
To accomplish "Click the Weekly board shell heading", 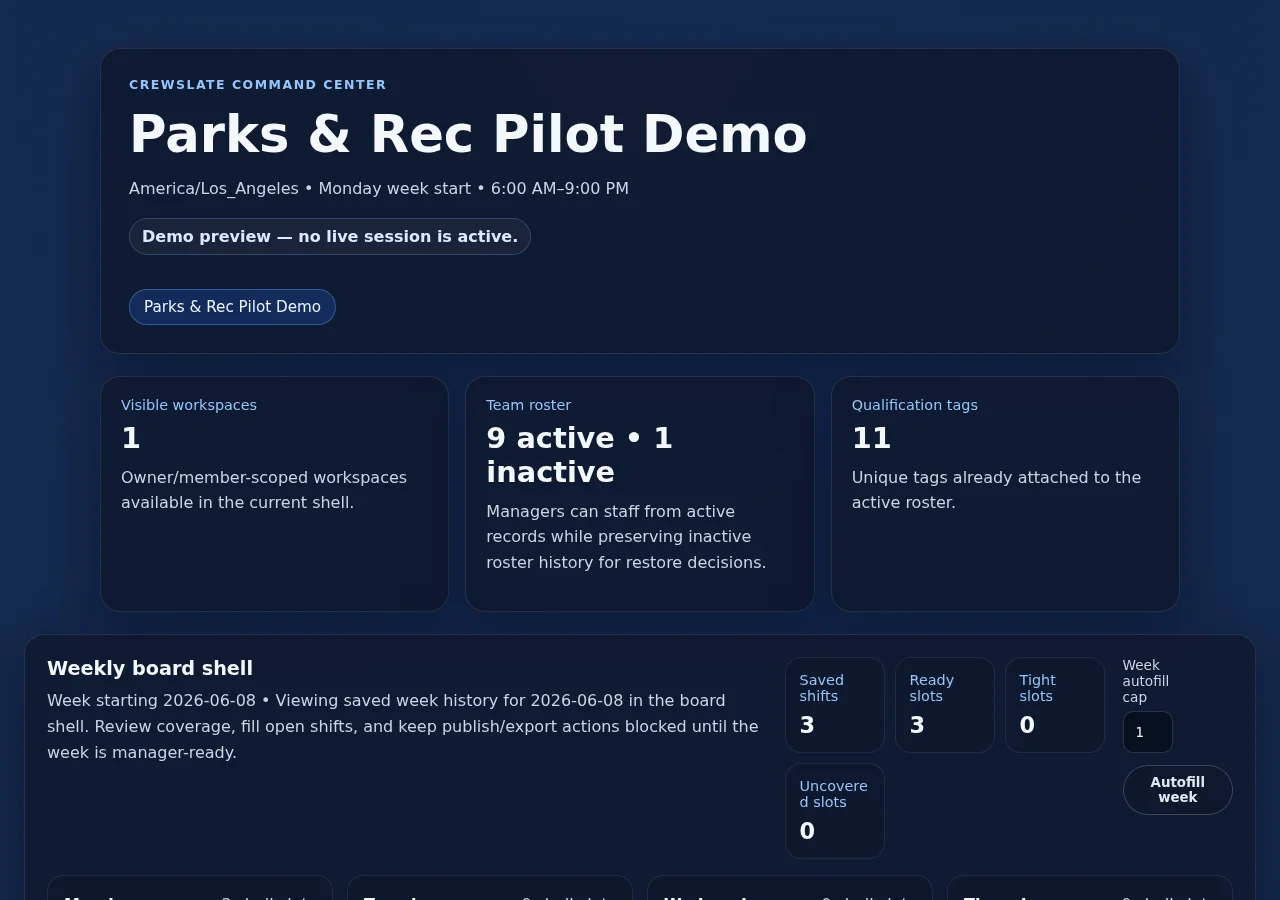I will point(150,668).
